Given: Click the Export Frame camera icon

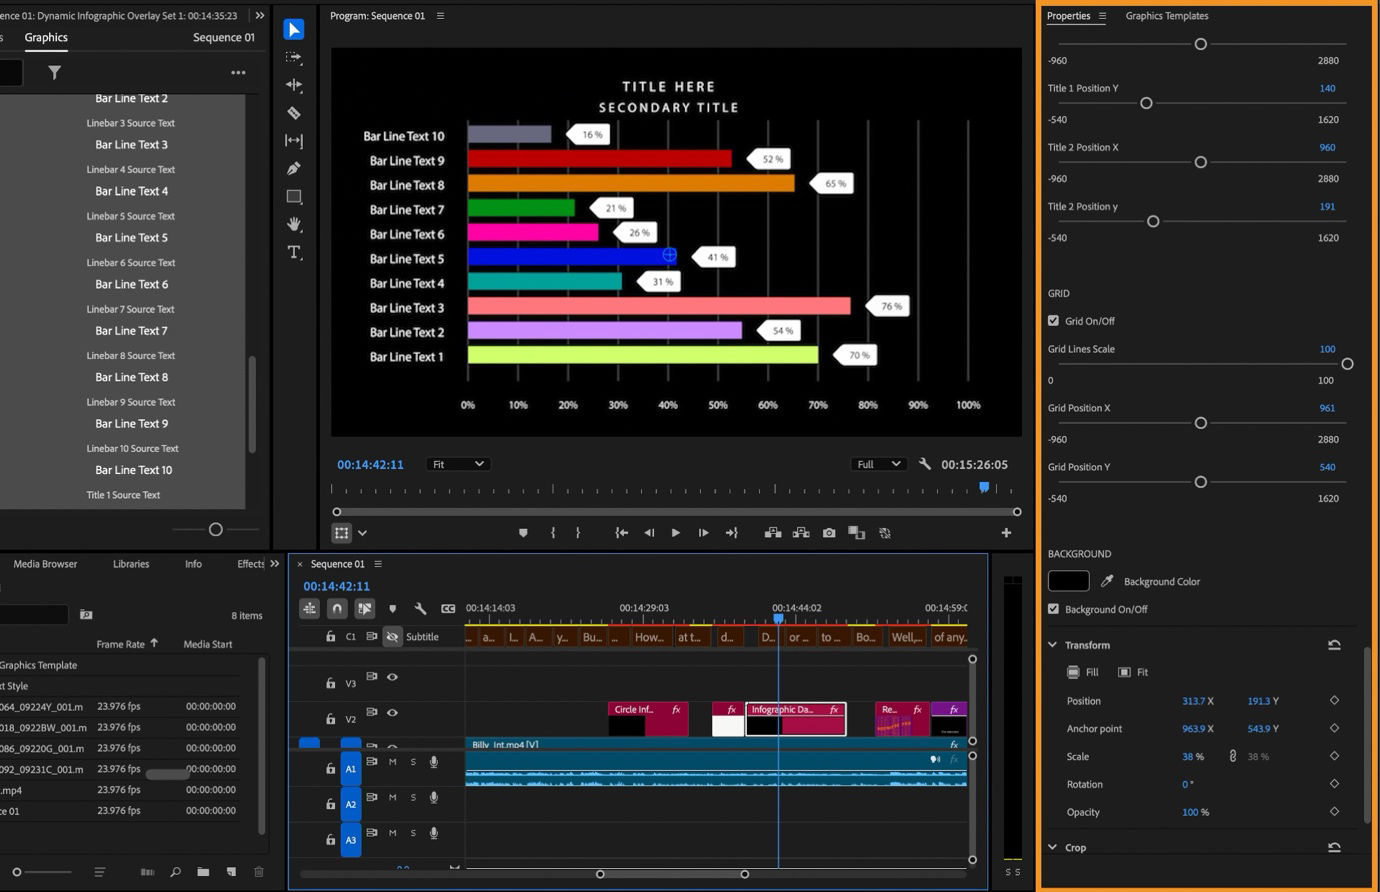Looking at the screenshot, I should [x=829, y=533].
